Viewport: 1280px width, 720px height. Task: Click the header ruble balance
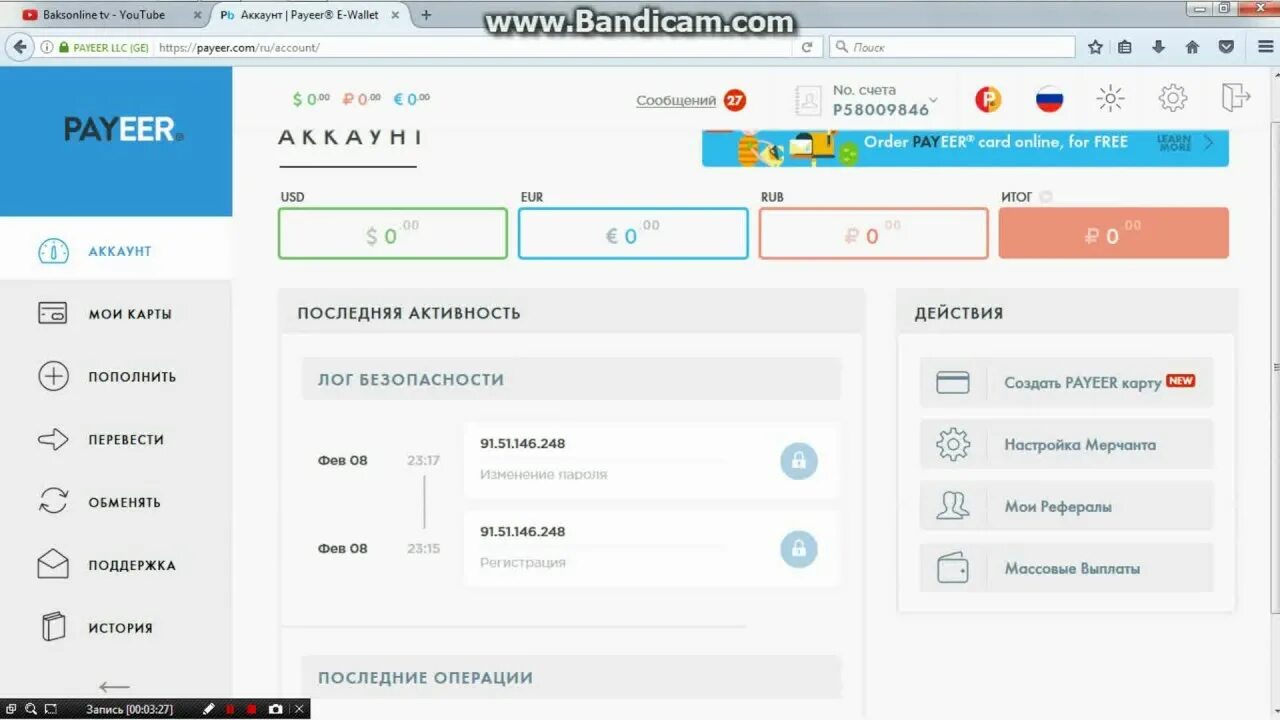coord(361,99)
